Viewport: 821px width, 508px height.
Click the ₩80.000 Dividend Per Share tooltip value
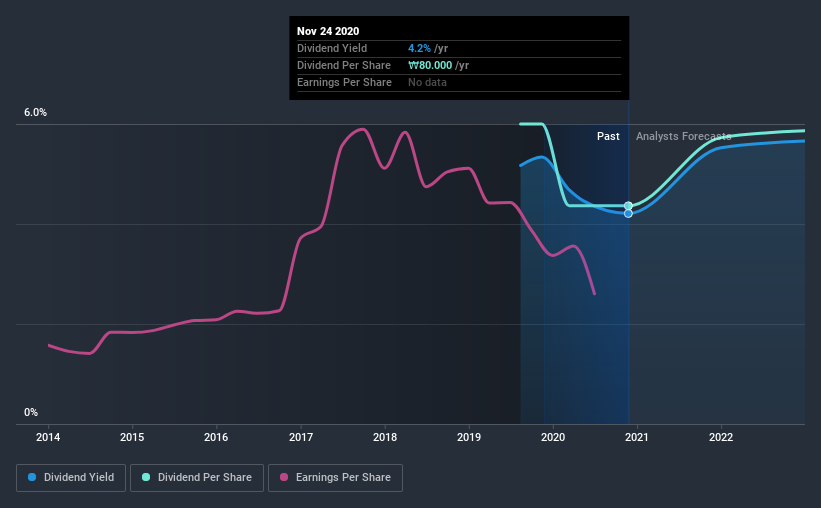tap(430, 65)
